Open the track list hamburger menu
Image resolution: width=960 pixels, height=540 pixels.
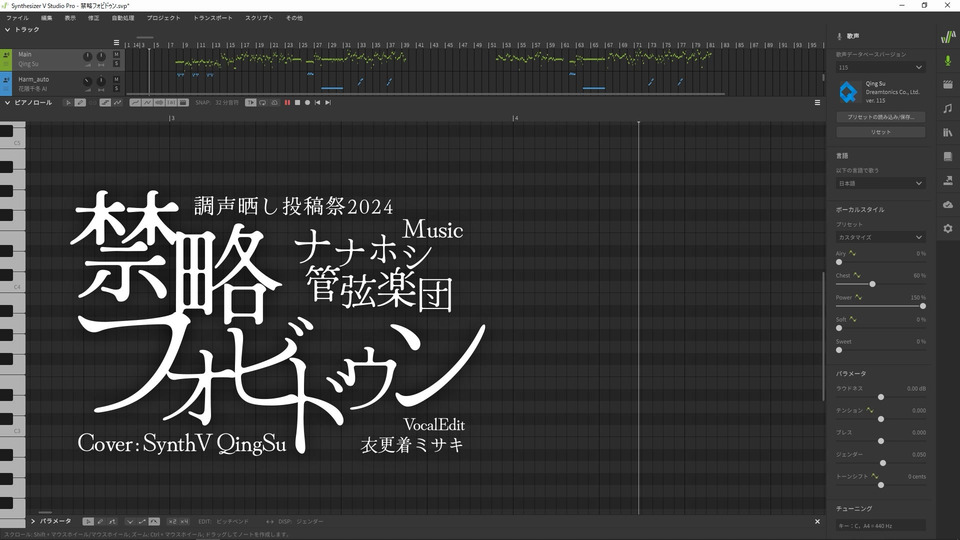[116, 43]
